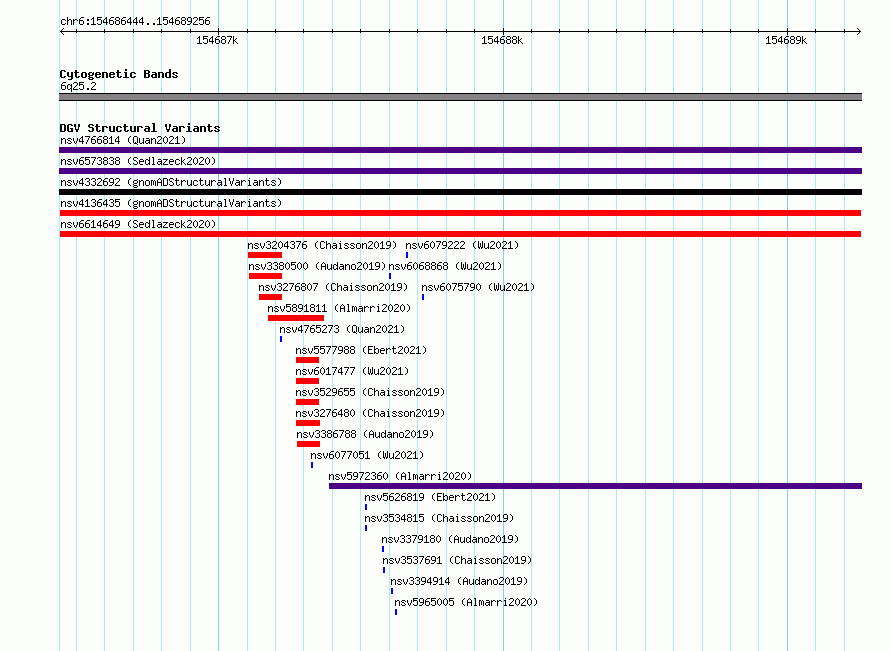Screen dimensions: 890x651
Task: Open variant nsv3529655 (Chaisson2019) label
Action: (370, 392)
